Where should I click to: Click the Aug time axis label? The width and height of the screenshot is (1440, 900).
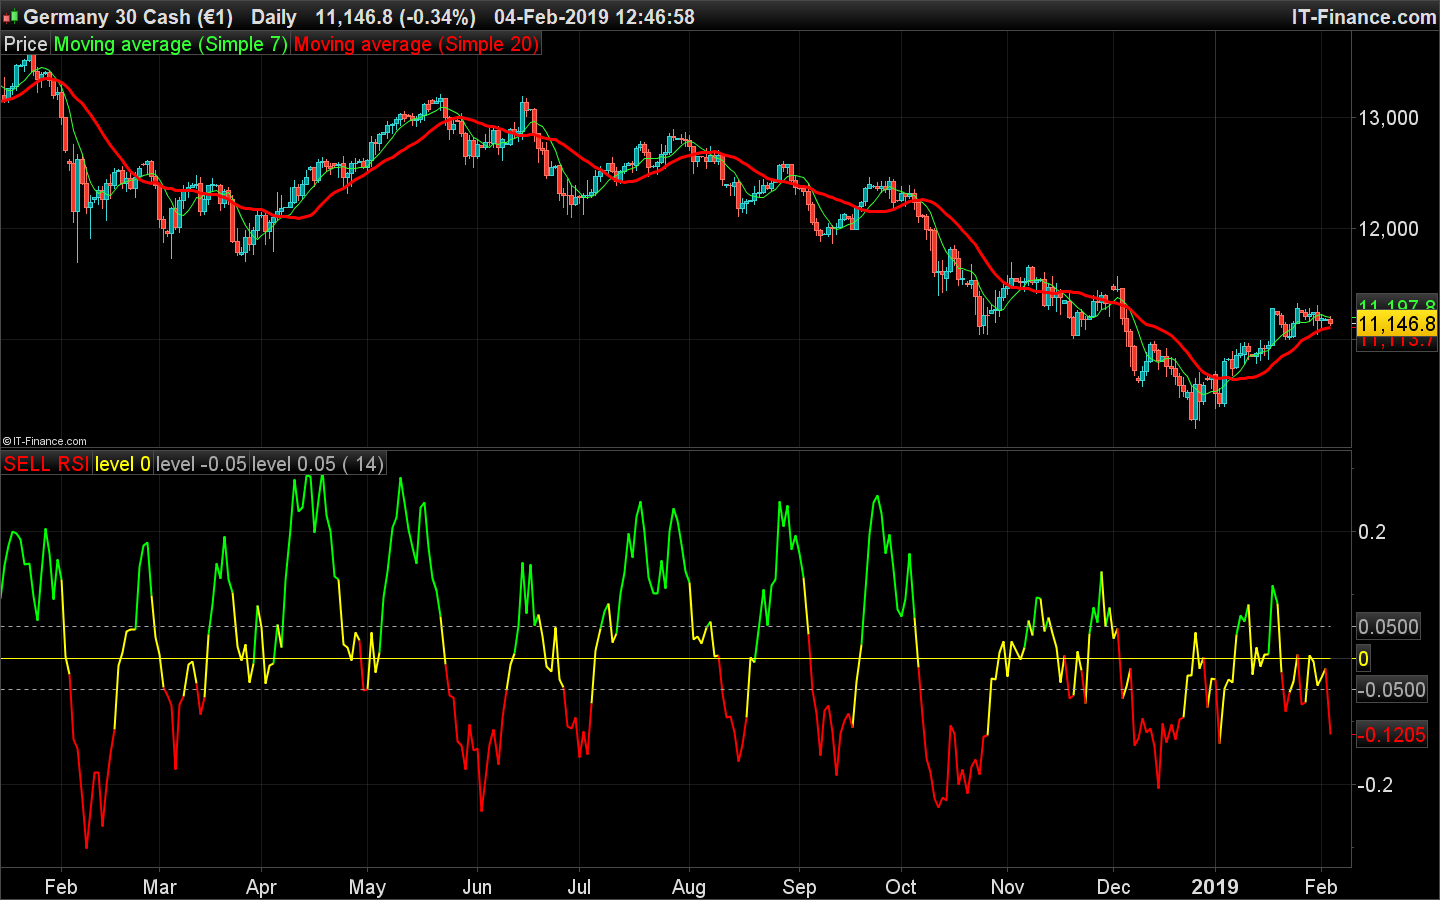689,887
